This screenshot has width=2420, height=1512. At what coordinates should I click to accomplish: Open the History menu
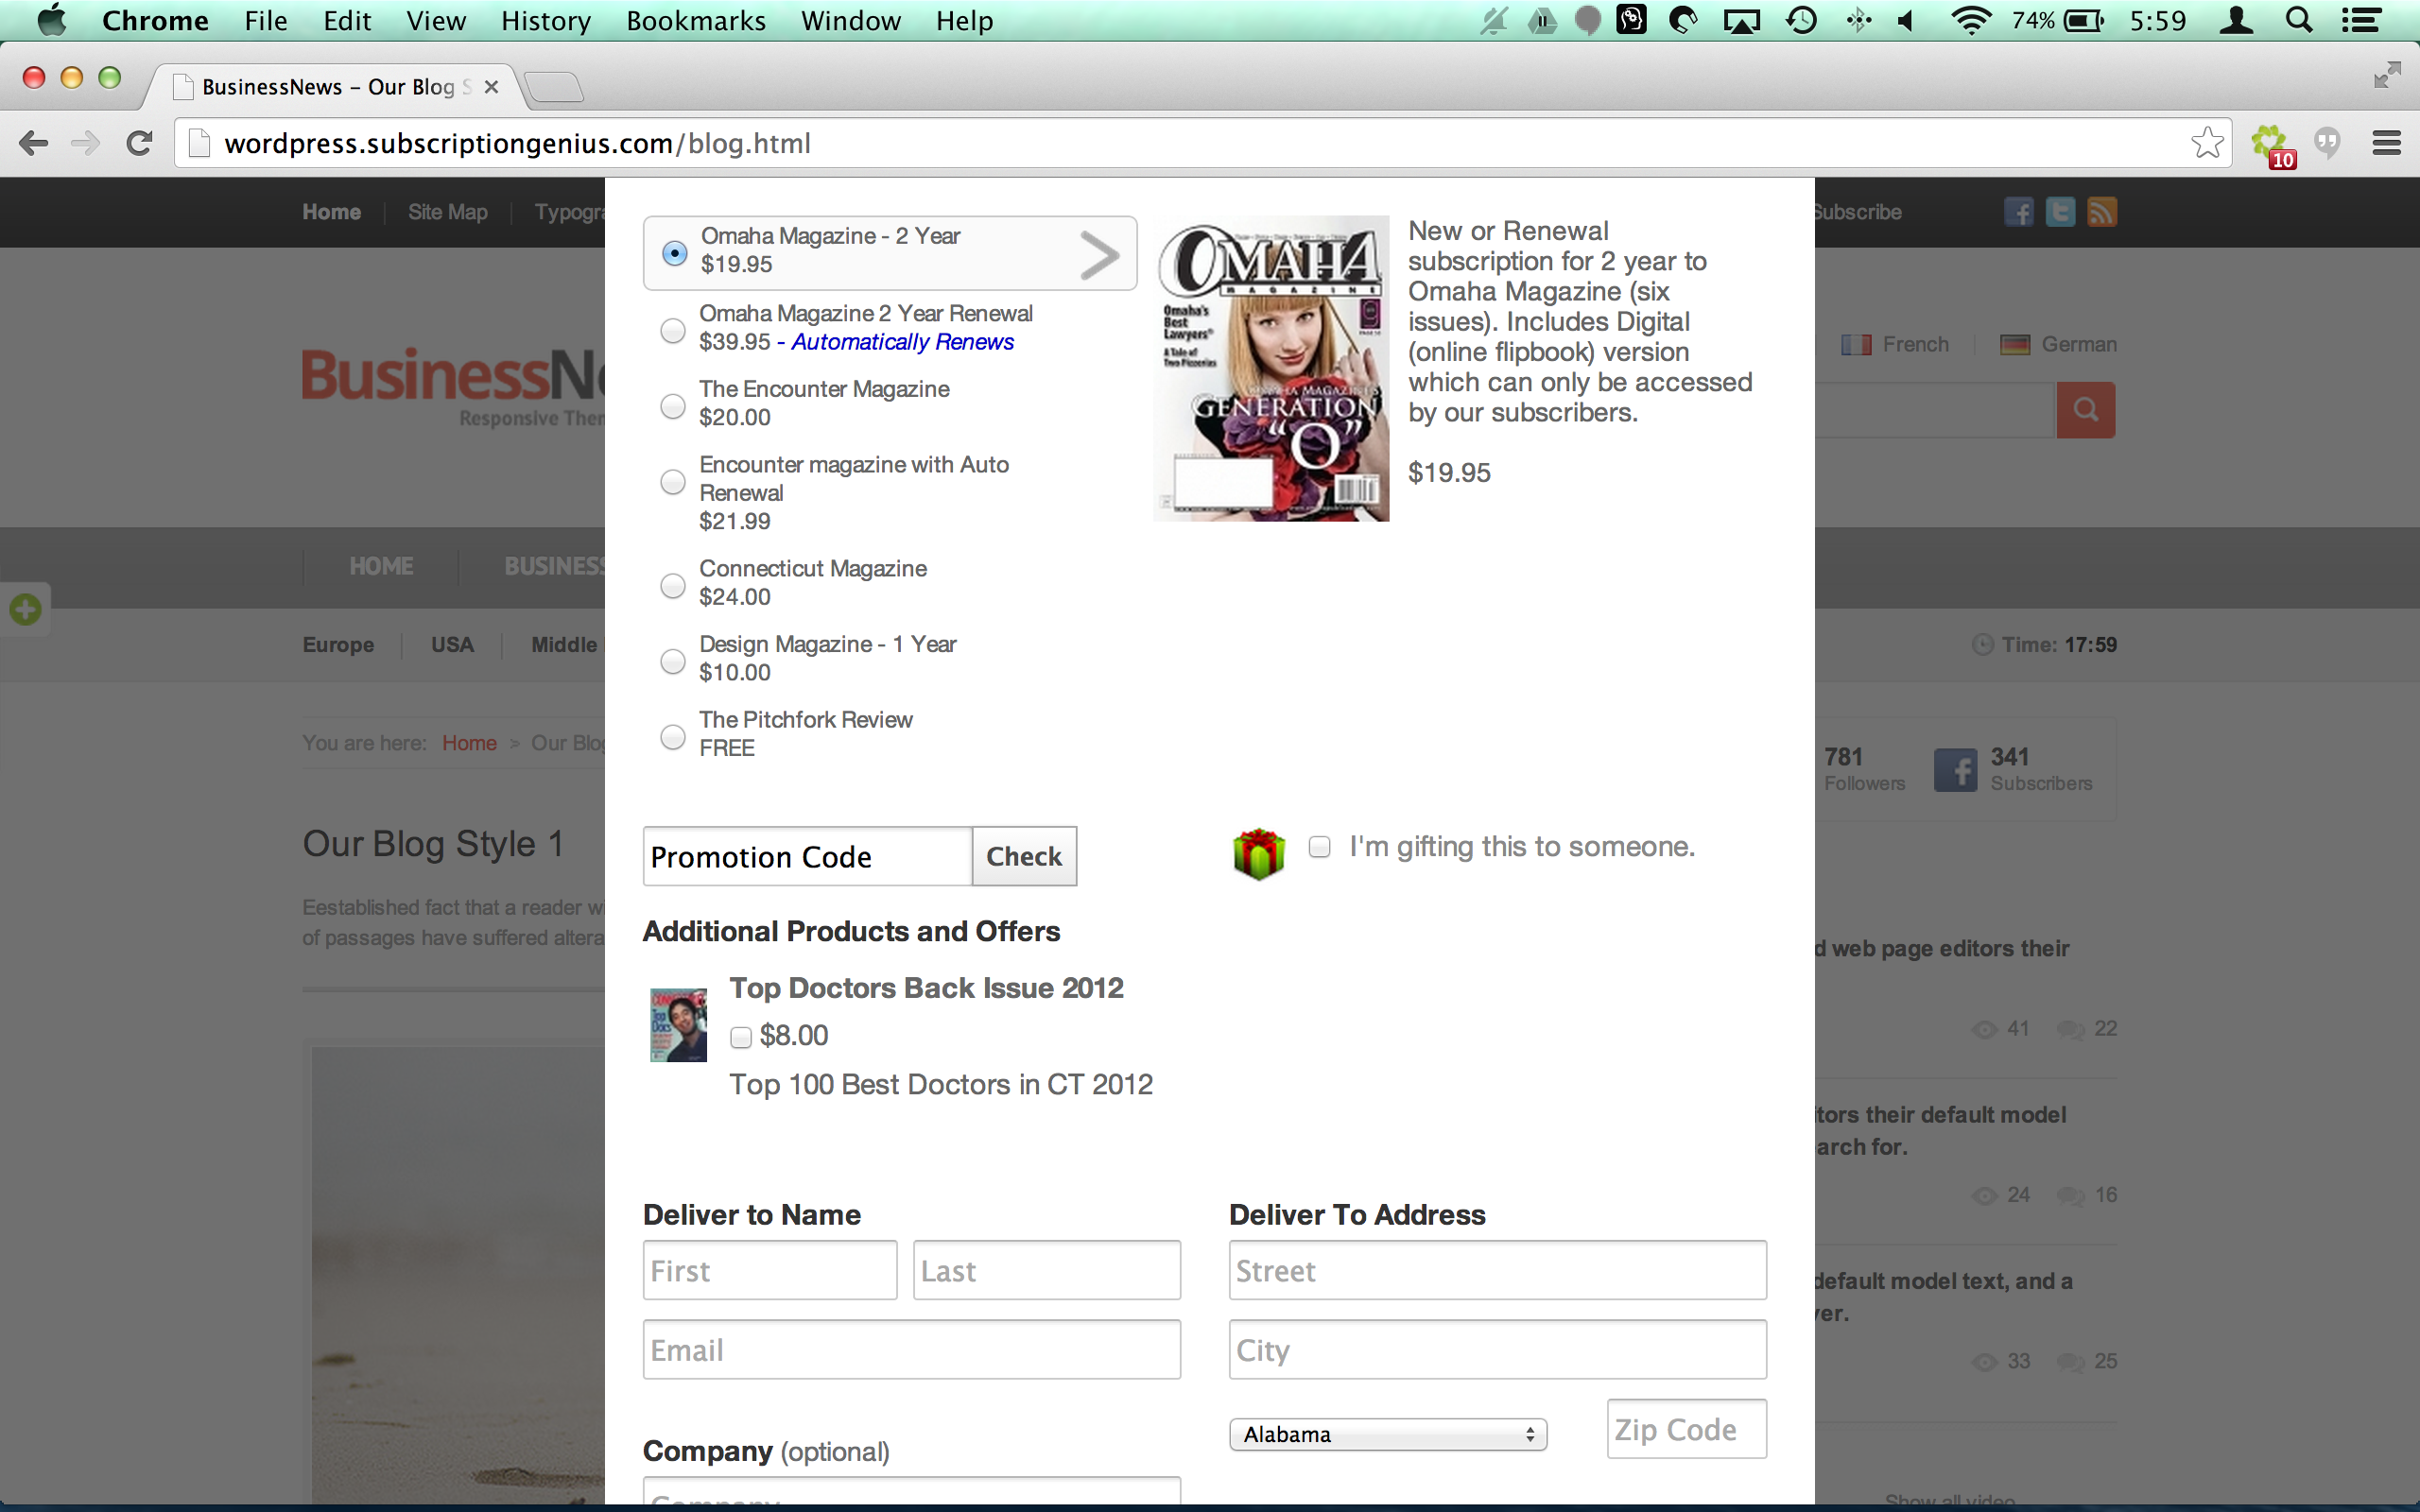(546, 20)
